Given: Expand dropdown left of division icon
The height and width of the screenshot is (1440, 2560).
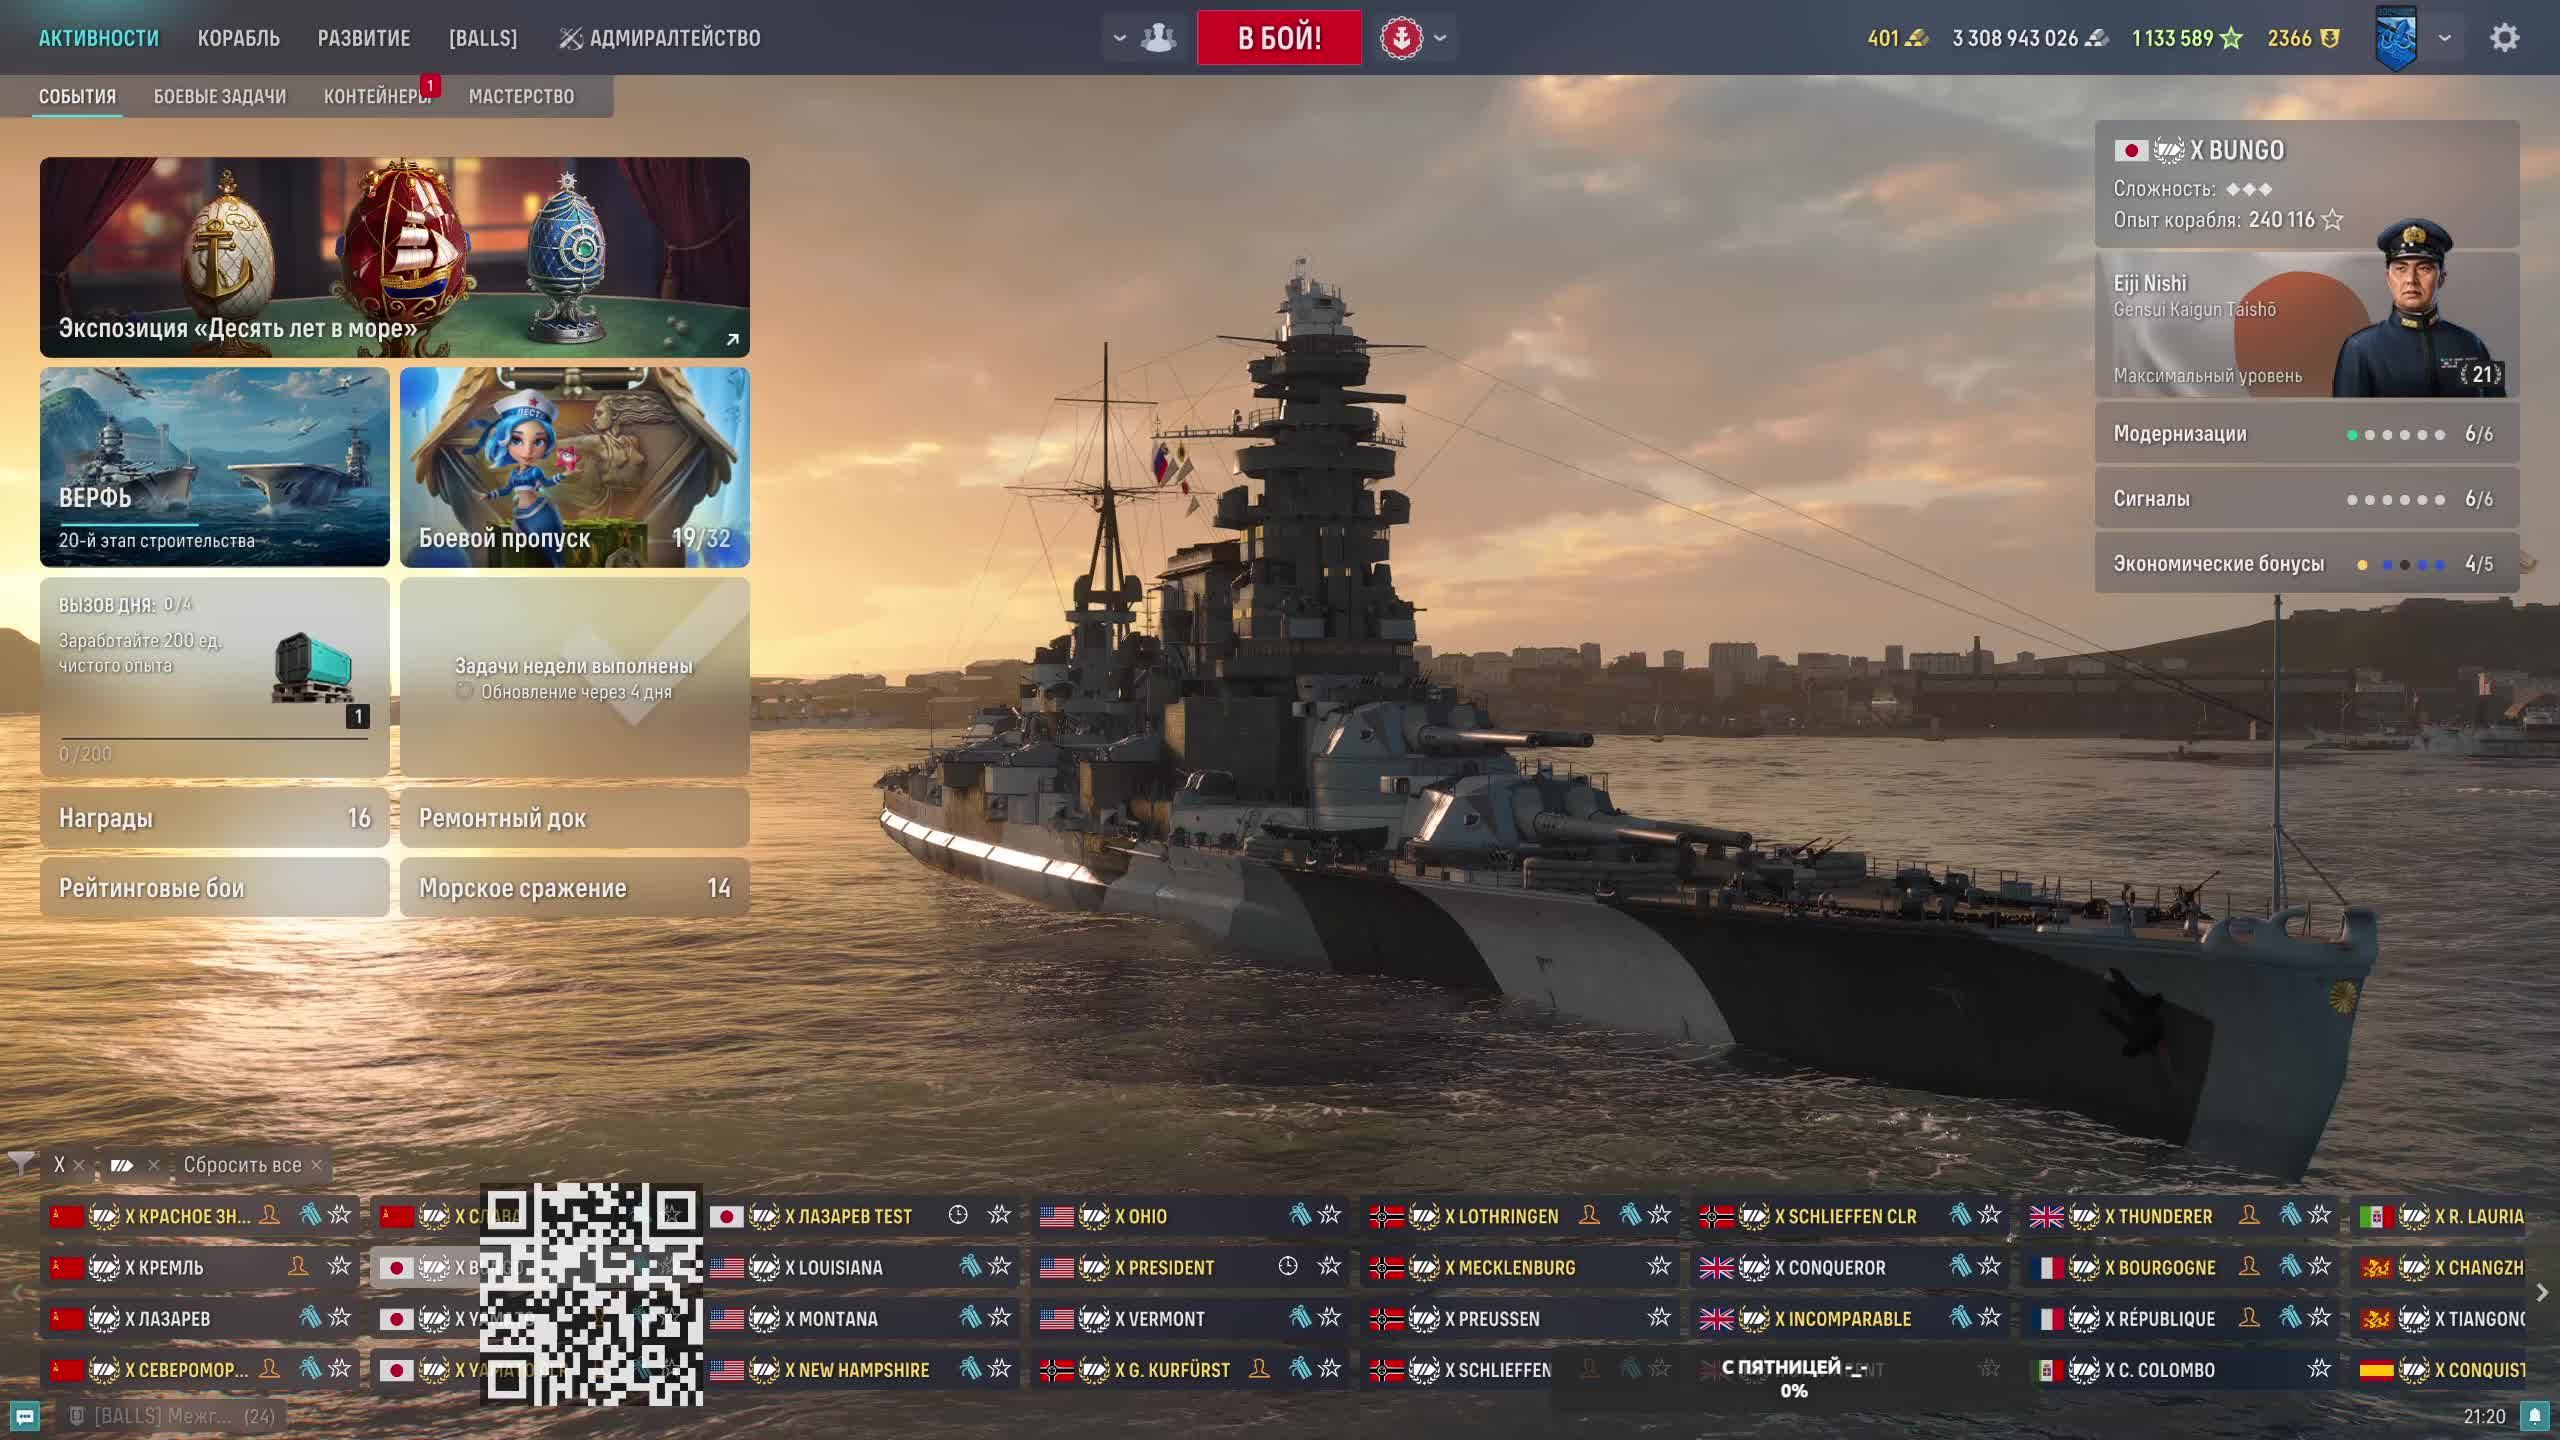Looking at the screenshot, I should coord(1120,38).
